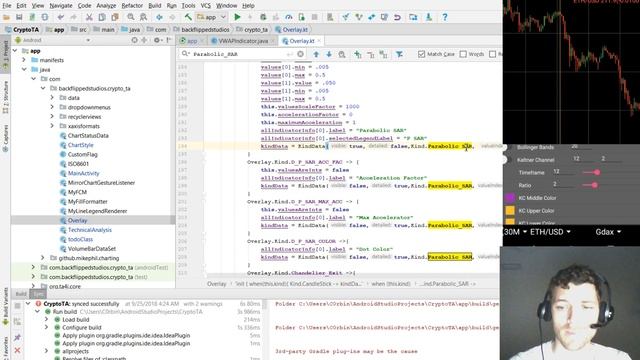640x360 pixels.
Task: Click the KC Upper Color swatch
Action: 510,211
